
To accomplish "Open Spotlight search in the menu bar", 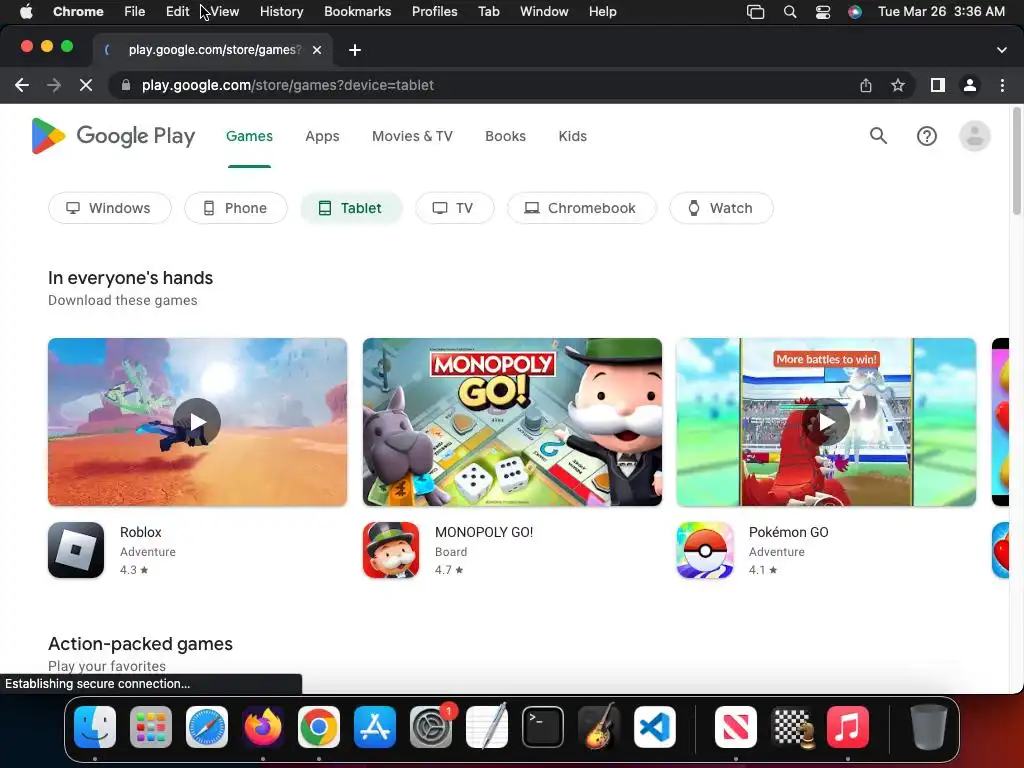I will pyautogui.click(x=790, y=12).
